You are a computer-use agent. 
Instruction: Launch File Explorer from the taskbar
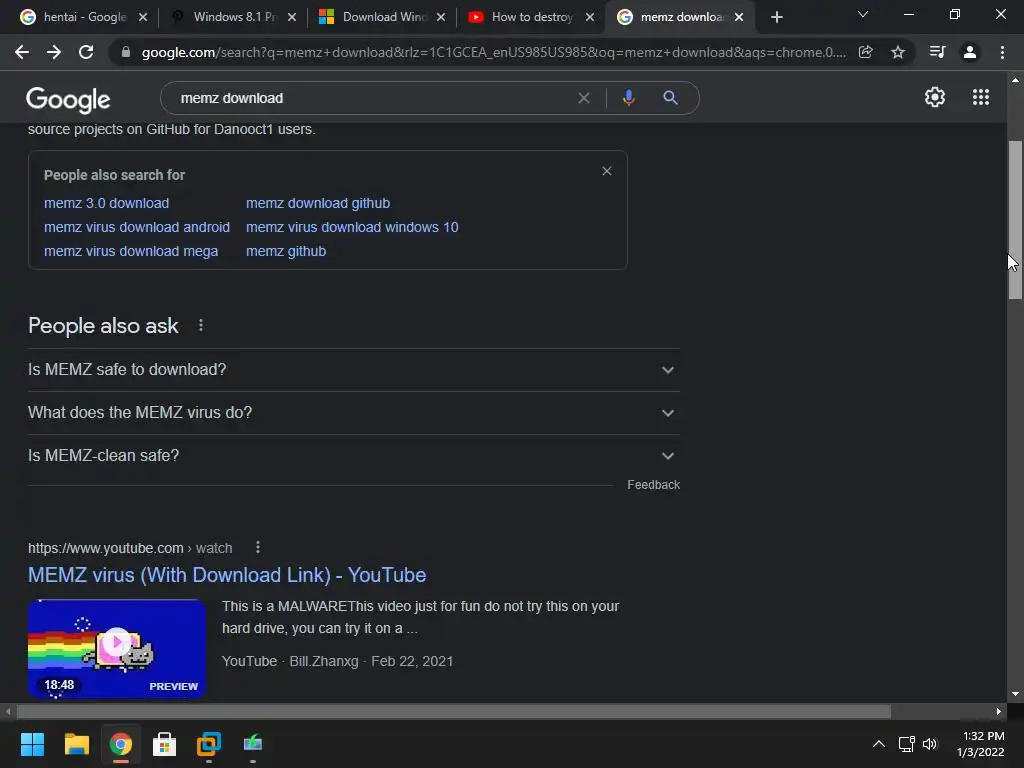[x=76, y=744]
